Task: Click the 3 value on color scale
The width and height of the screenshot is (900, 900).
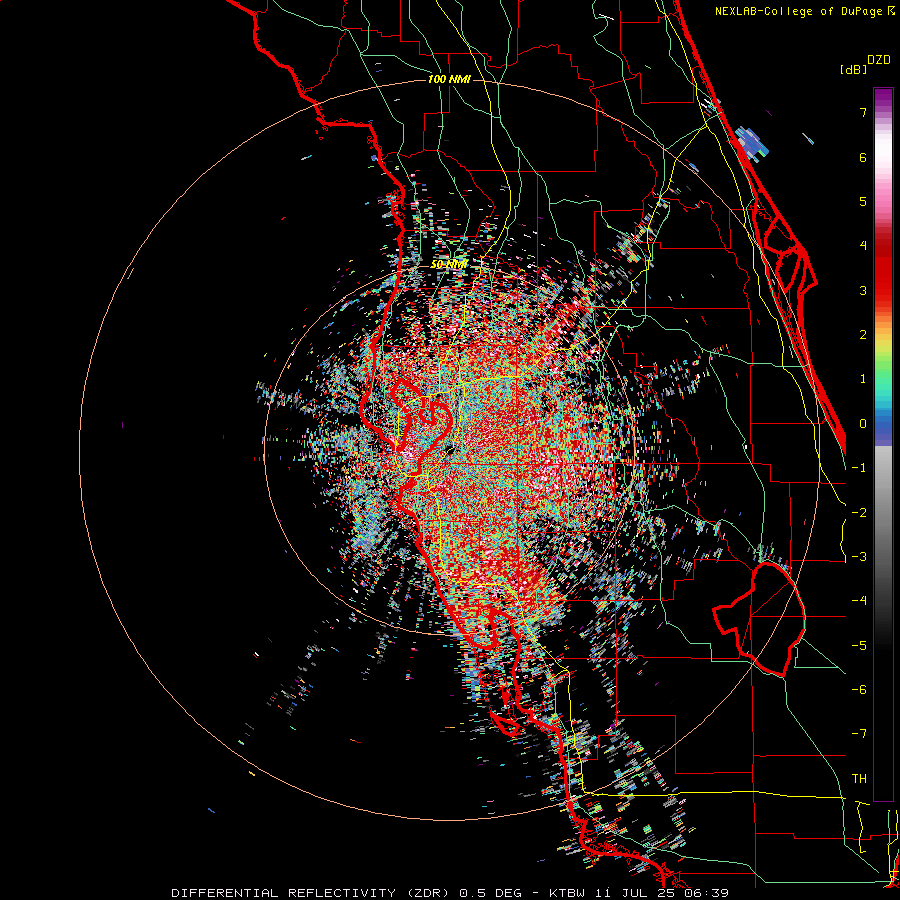Action: click(863, 290)
